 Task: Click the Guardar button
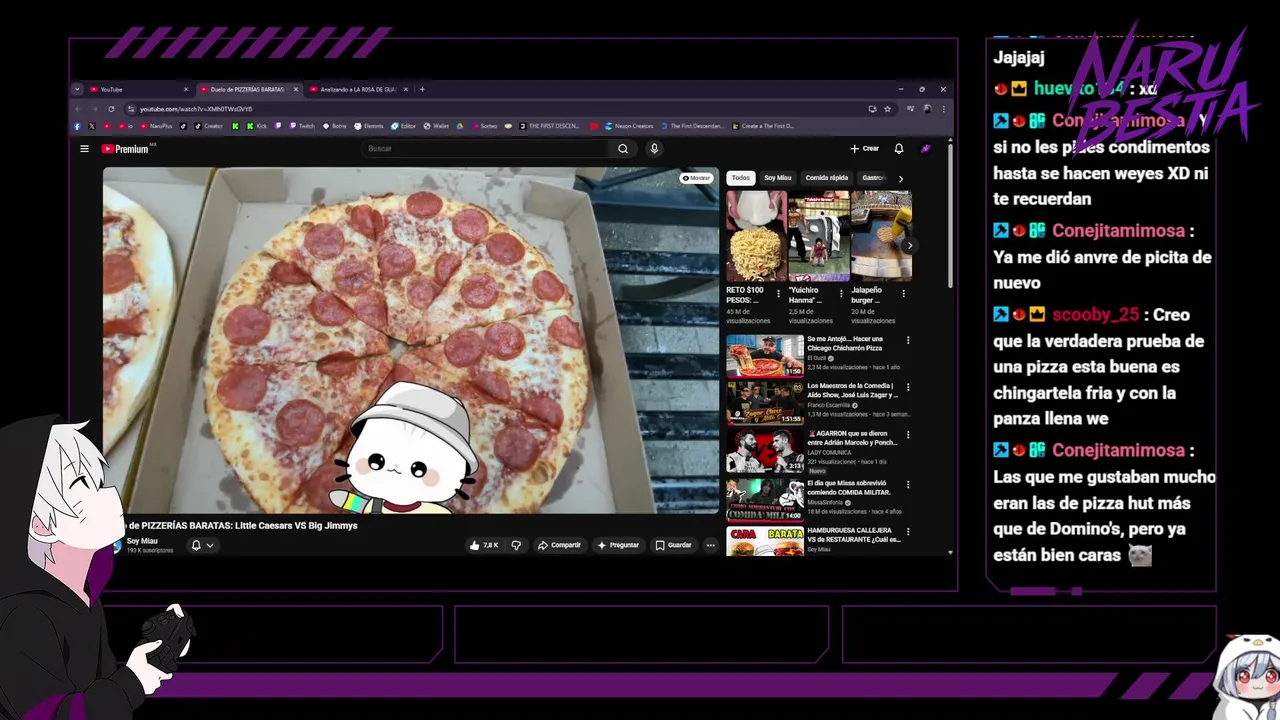pyautogui.click(x=673, y=545)
